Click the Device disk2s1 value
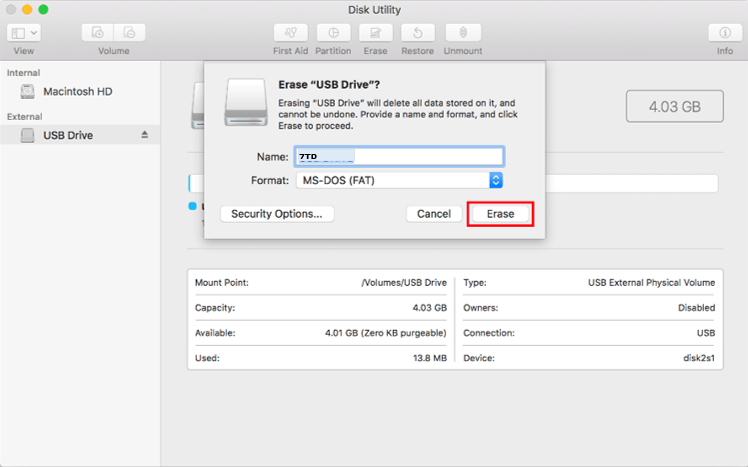The image size is (748, 467). point(699,358)
